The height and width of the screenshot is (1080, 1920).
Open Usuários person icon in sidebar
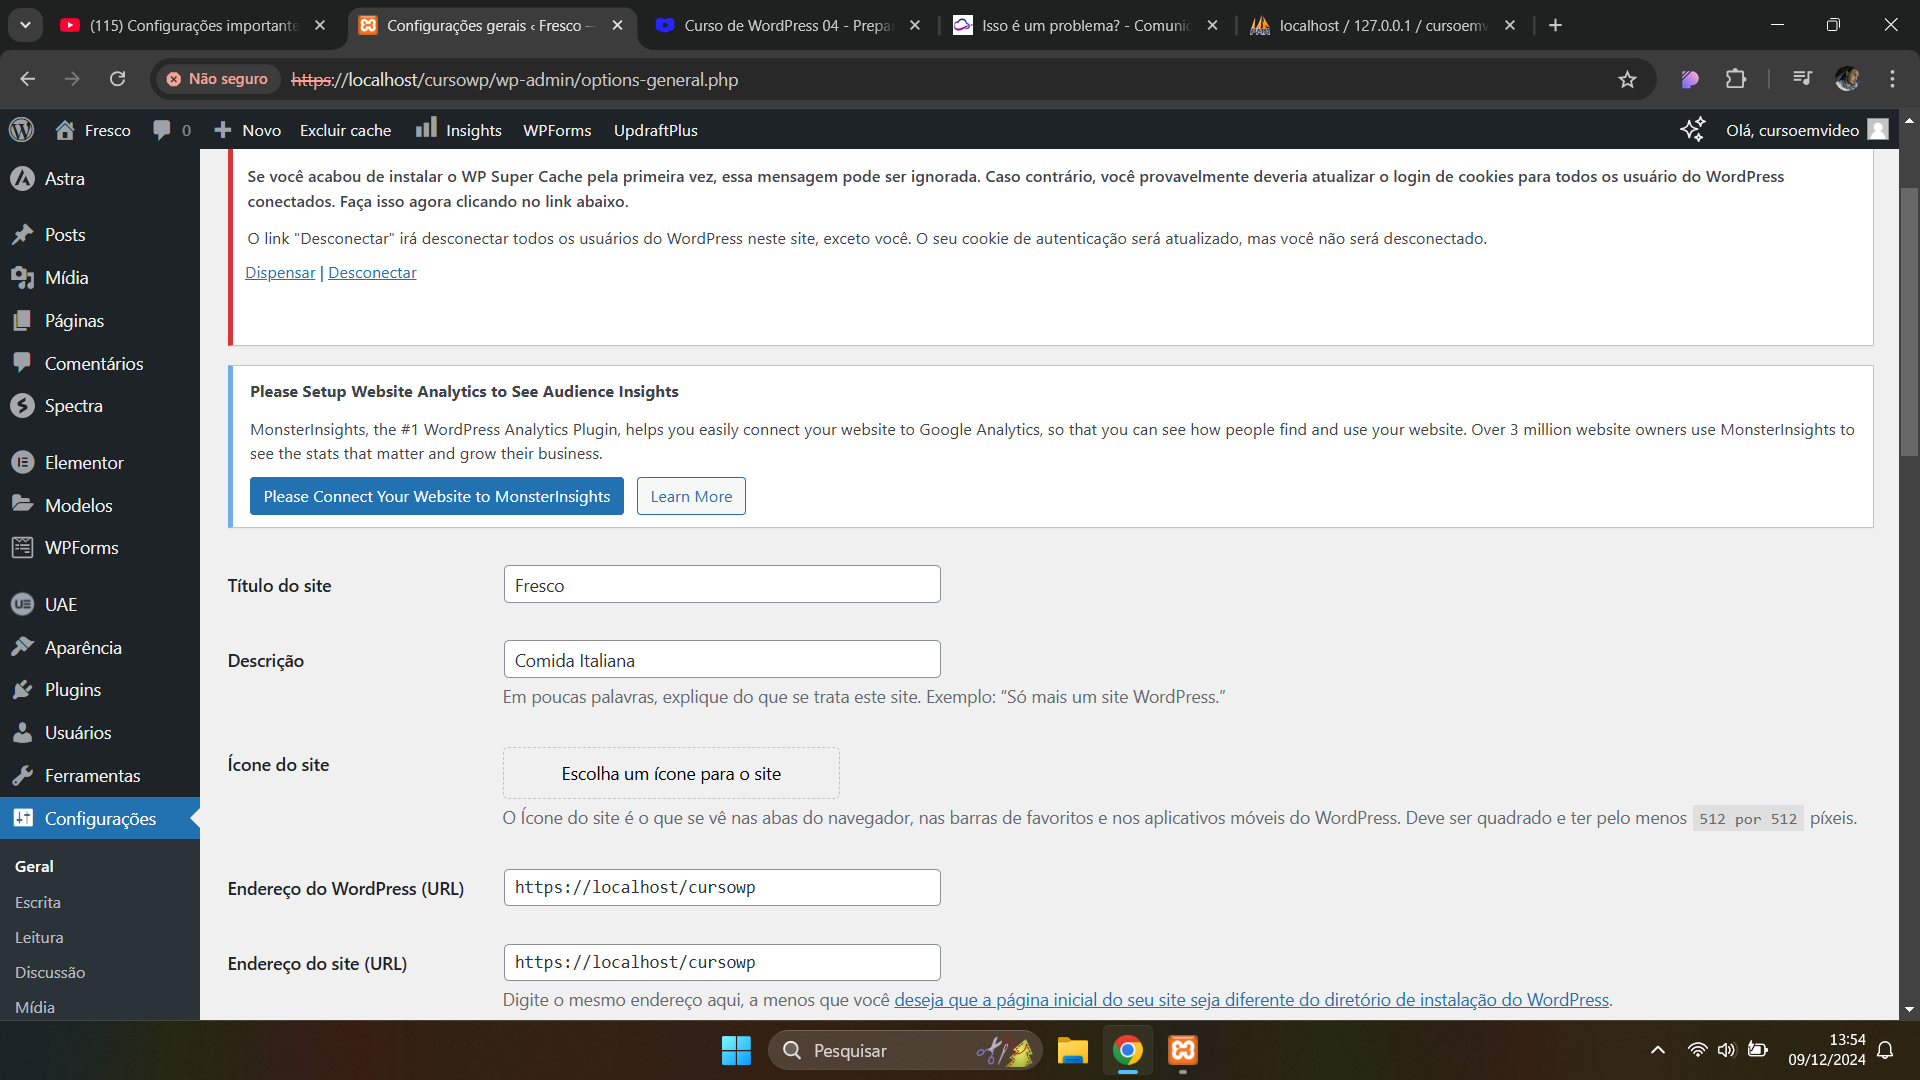click(22, 733)
